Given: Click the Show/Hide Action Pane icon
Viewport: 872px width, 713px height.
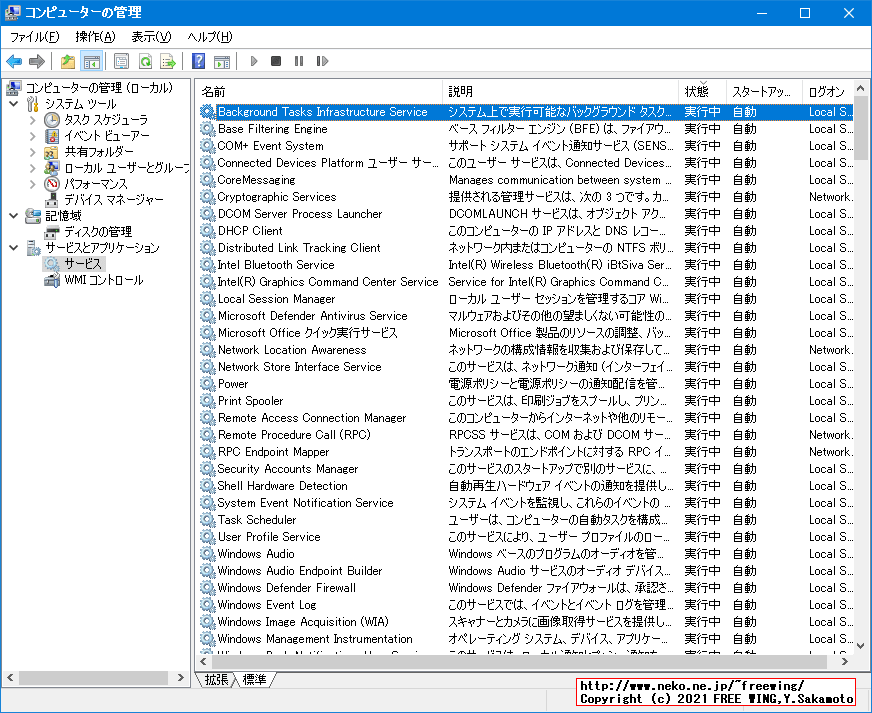Looking at the screenshot, I should tap(224, 61).
